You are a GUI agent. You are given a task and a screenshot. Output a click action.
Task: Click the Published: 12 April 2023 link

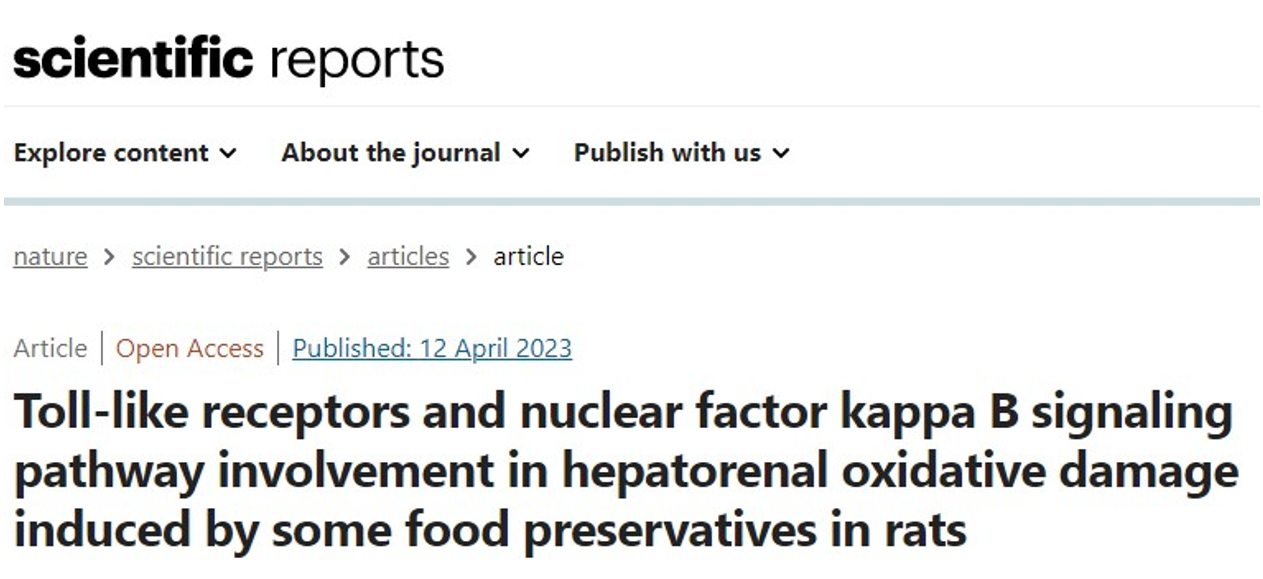coord(432,348)
